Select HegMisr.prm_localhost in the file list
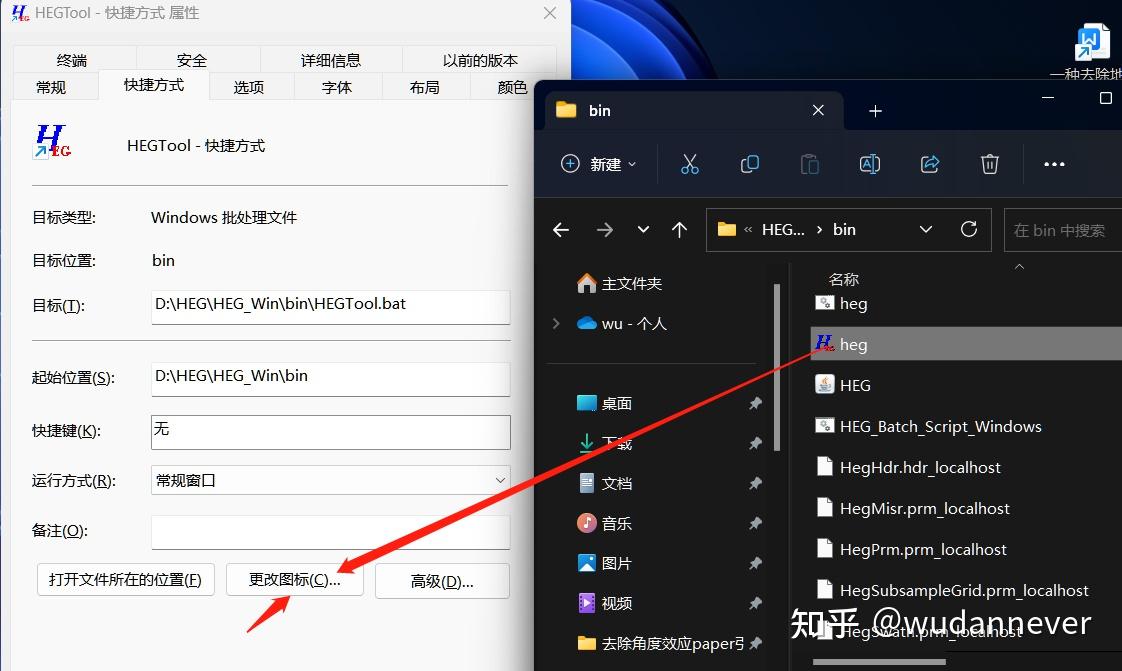1122x671 pixels. tap(925, 508)
